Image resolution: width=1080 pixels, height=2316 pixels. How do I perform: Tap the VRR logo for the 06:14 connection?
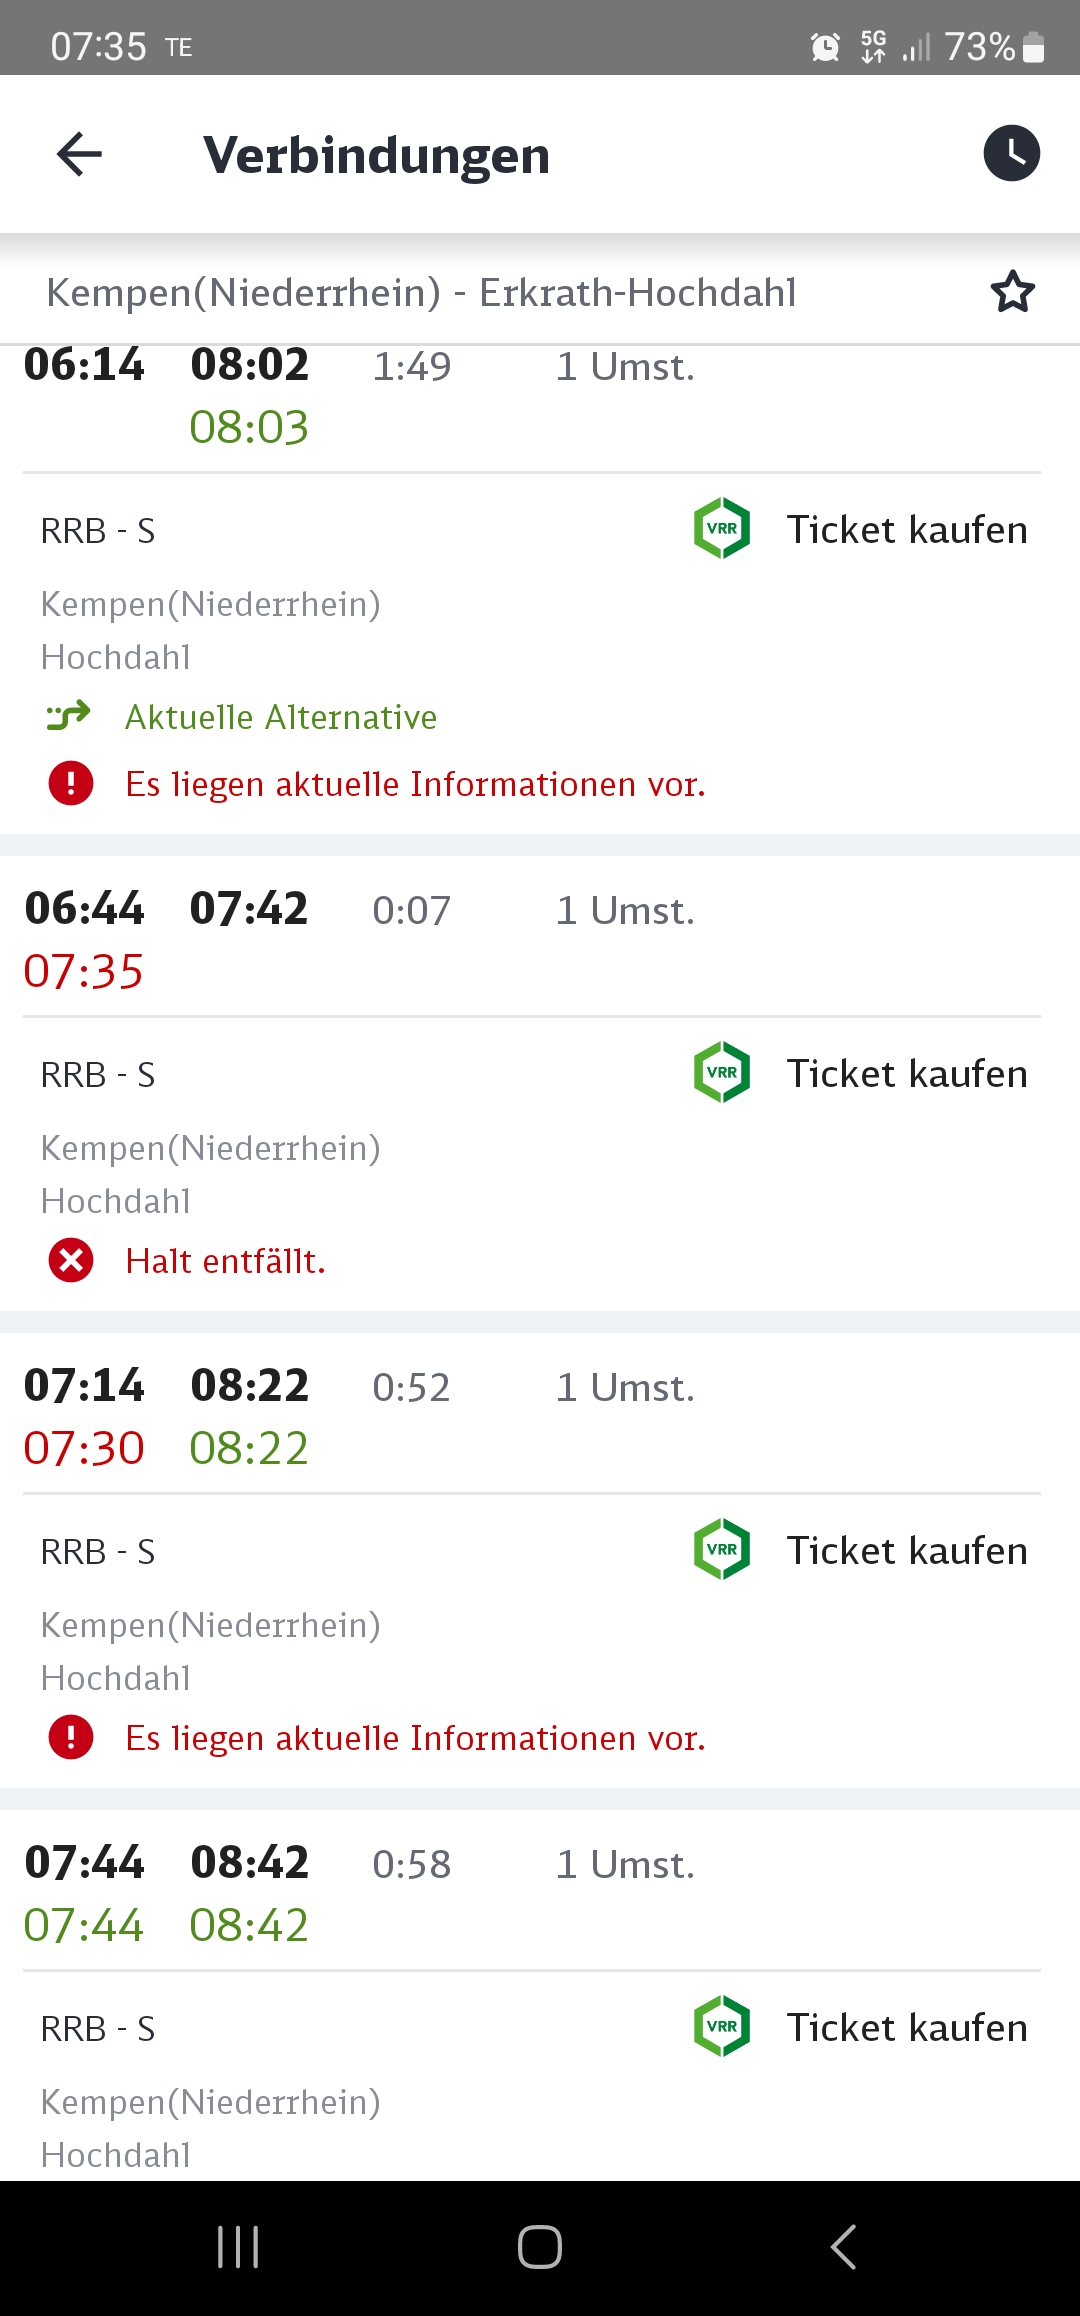pyautogui.click(x=722, y=529)
